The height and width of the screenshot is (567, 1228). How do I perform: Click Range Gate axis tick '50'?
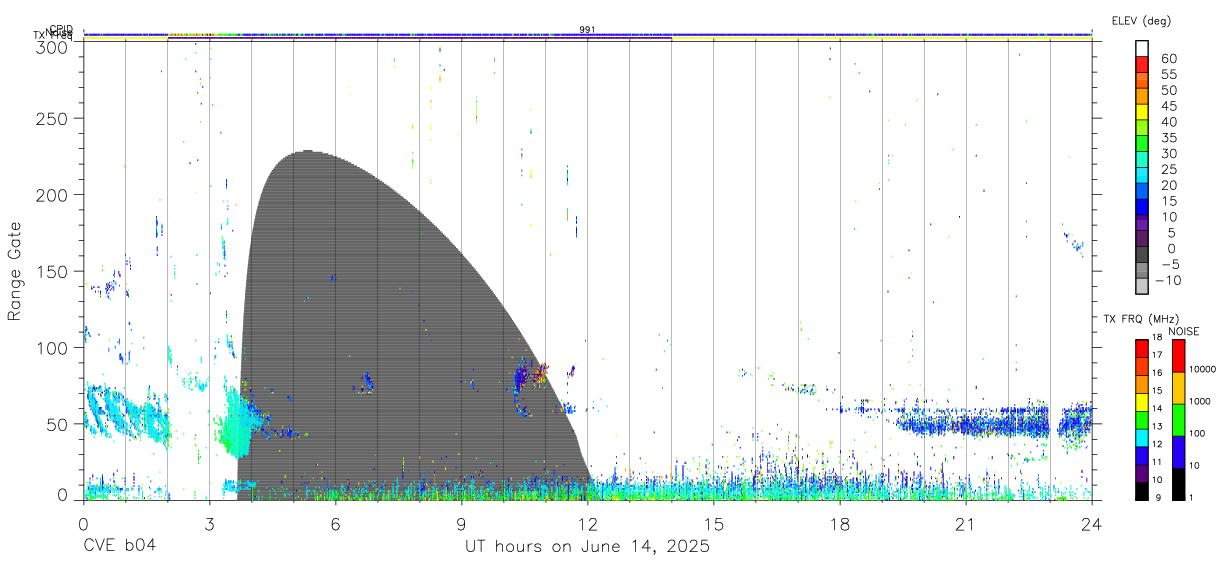[x=56, y=424]
